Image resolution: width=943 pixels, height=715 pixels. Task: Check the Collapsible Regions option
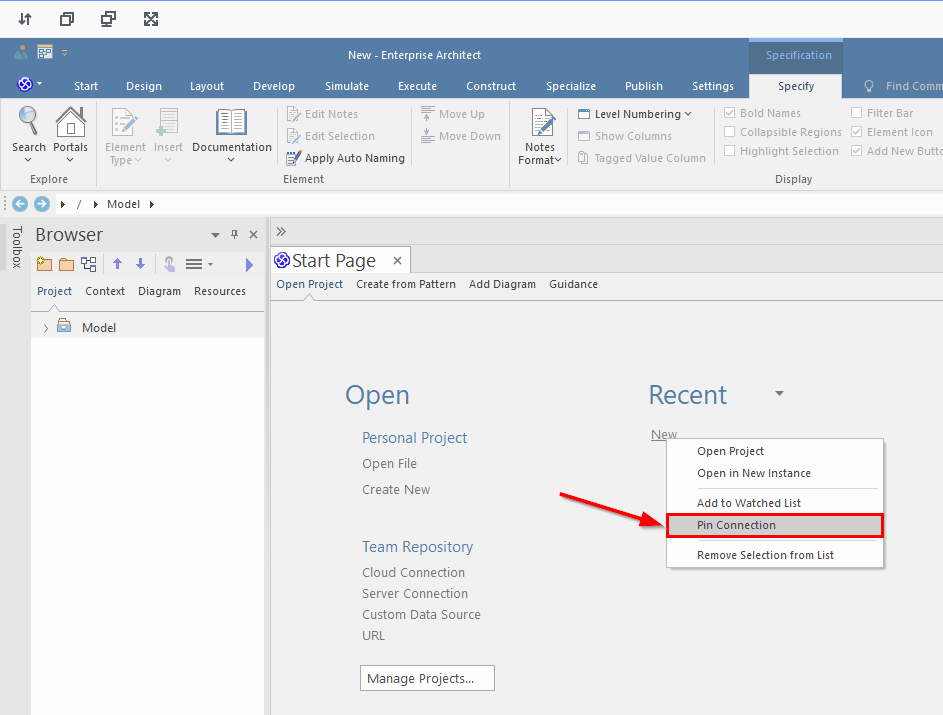click(730, 132)
